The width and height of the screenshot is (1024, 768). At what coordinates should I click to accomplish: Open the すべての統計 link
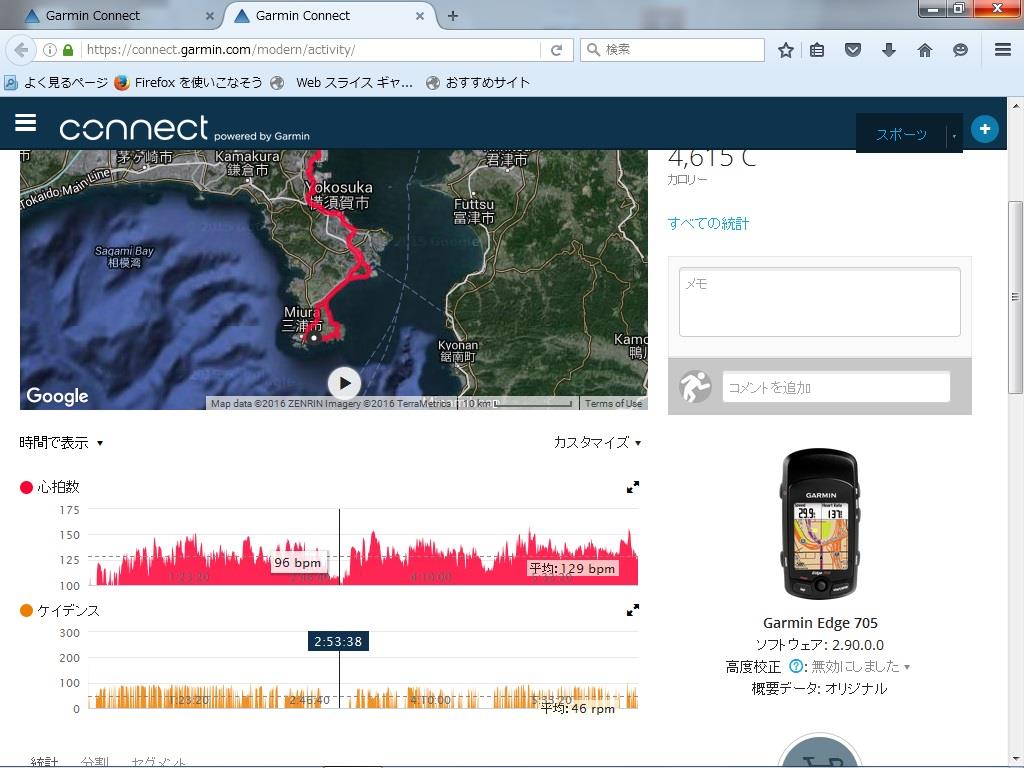click(708, 223)
